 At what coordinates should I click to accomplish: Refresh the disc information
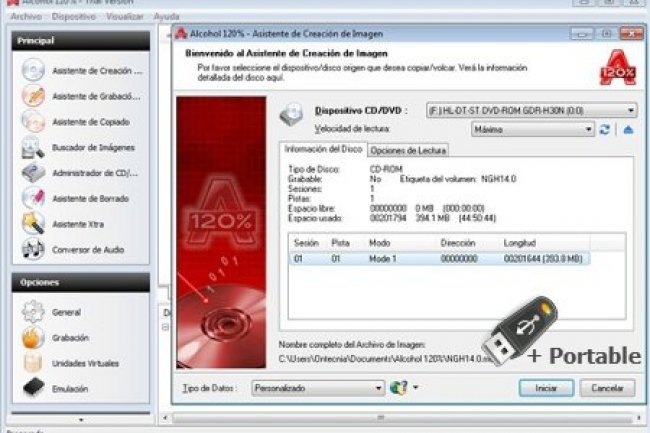[x=605, y=130]
